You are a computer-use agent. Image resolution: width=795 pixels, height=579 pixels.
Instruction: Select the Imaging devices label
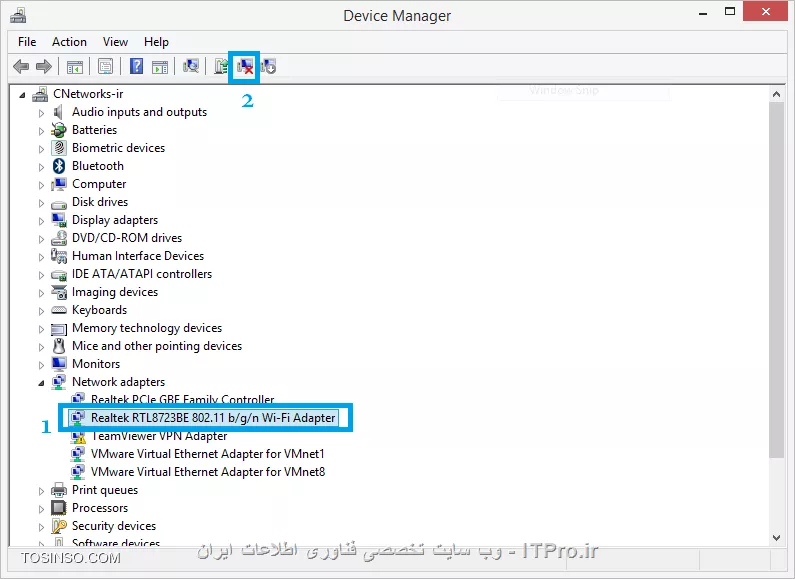(115, 292)
